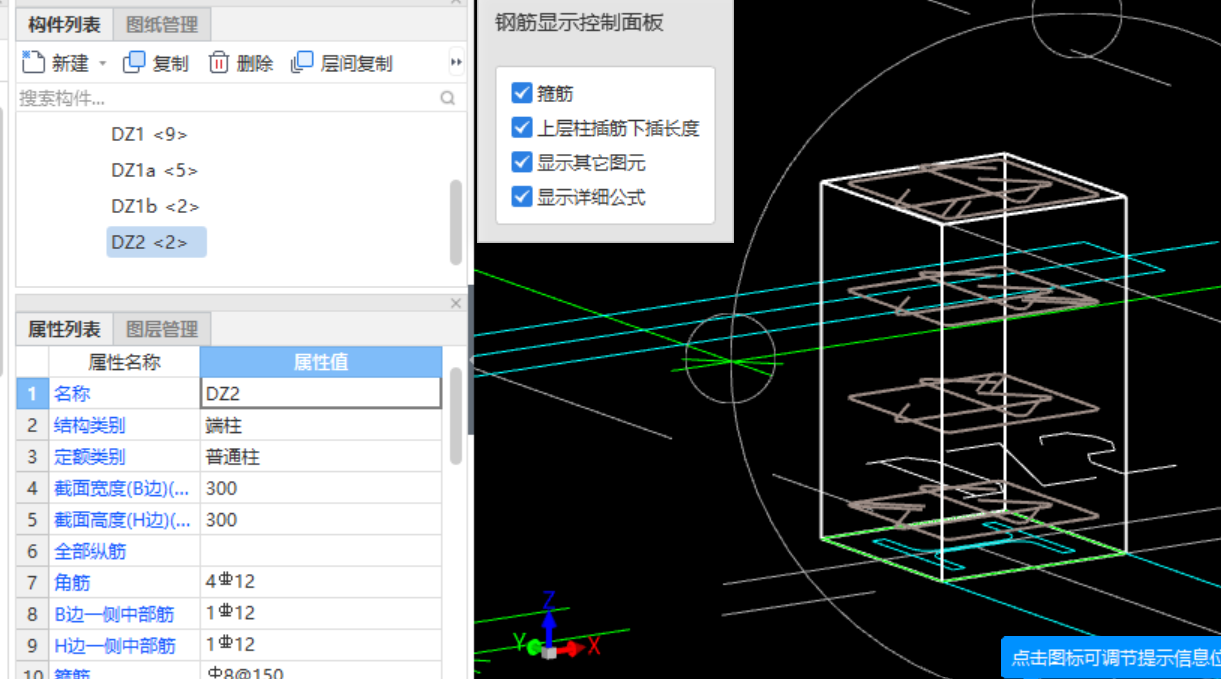The image size is (1221, 679).
Task: Click the search magnifier icon
Action: (x=447, y=98)
